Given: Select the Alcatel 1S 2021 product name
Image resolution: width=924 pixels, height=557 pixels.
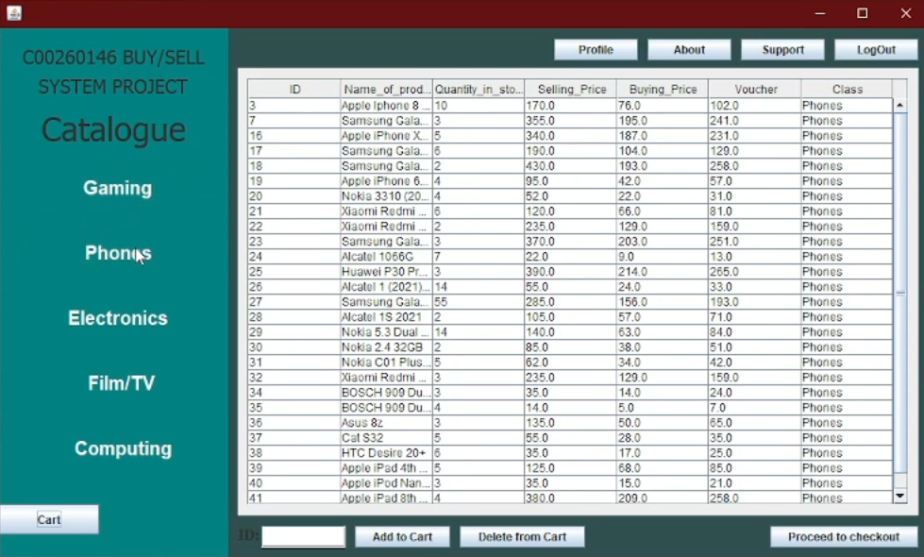Looking at the screenshot, I should pos(386,317).
